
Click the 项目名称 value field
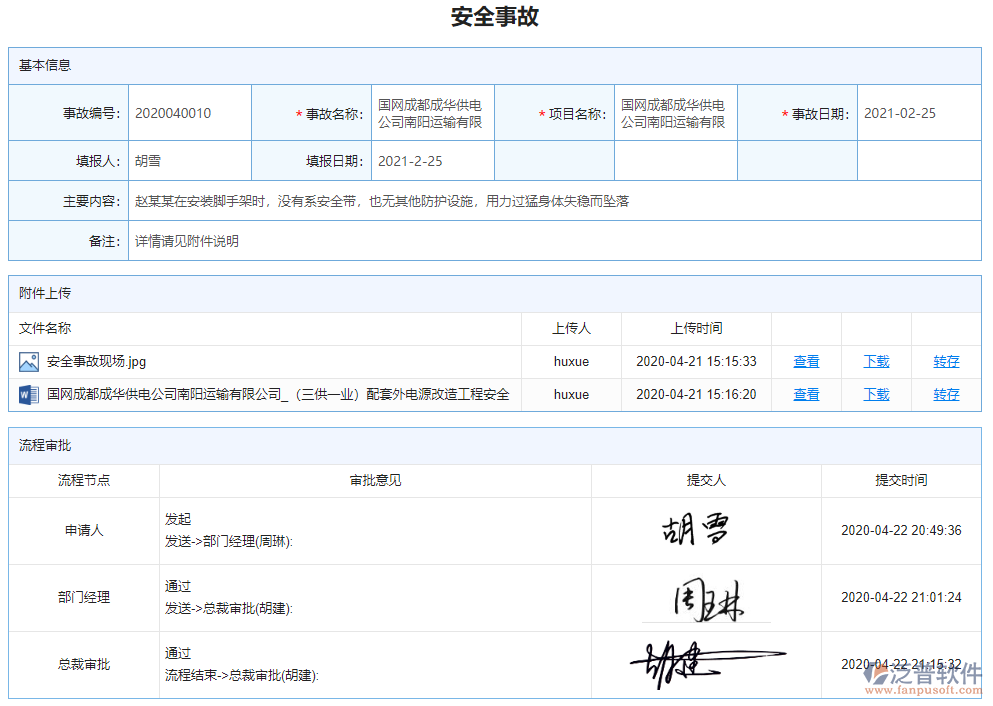(x=675, y=114)
